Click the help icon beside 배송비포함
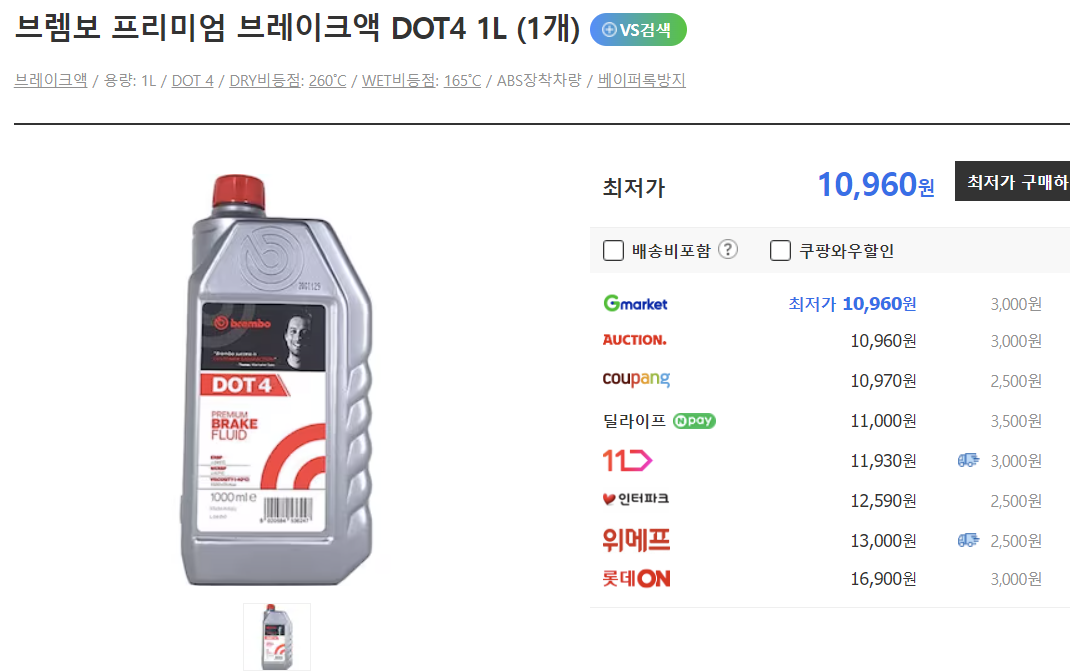Image resolution: width=1070 pixels, height=672 pixels. click(728, 250)
